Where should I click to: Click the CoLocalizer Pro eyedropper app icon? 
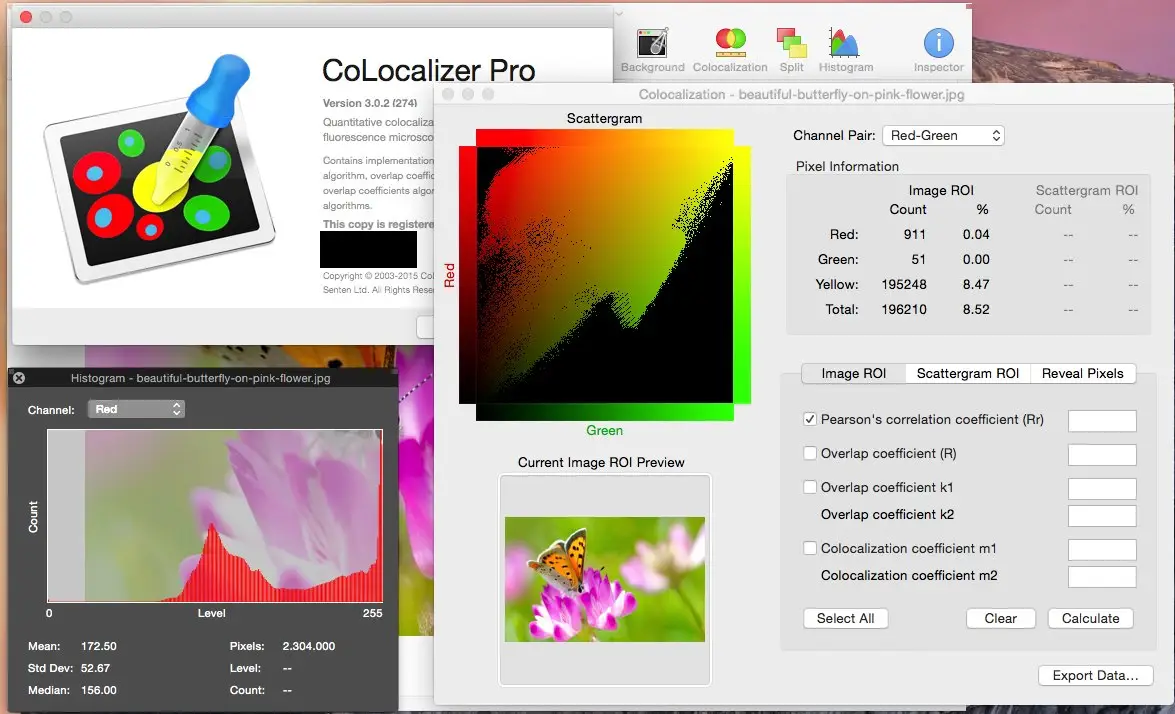(x=160, y=169)
